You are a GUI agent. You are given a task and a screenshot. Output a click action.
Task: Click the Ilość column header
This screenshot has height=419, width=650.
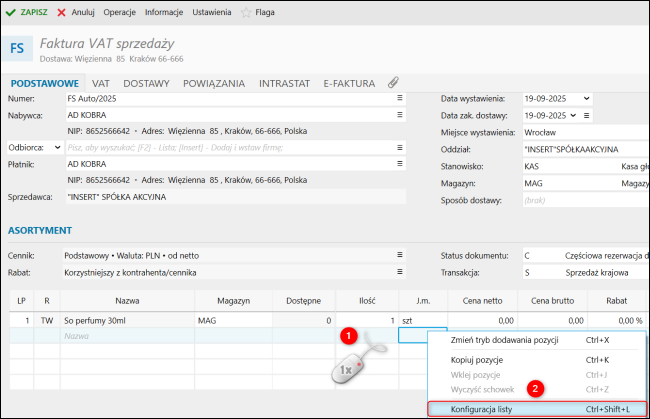point(367,301)
